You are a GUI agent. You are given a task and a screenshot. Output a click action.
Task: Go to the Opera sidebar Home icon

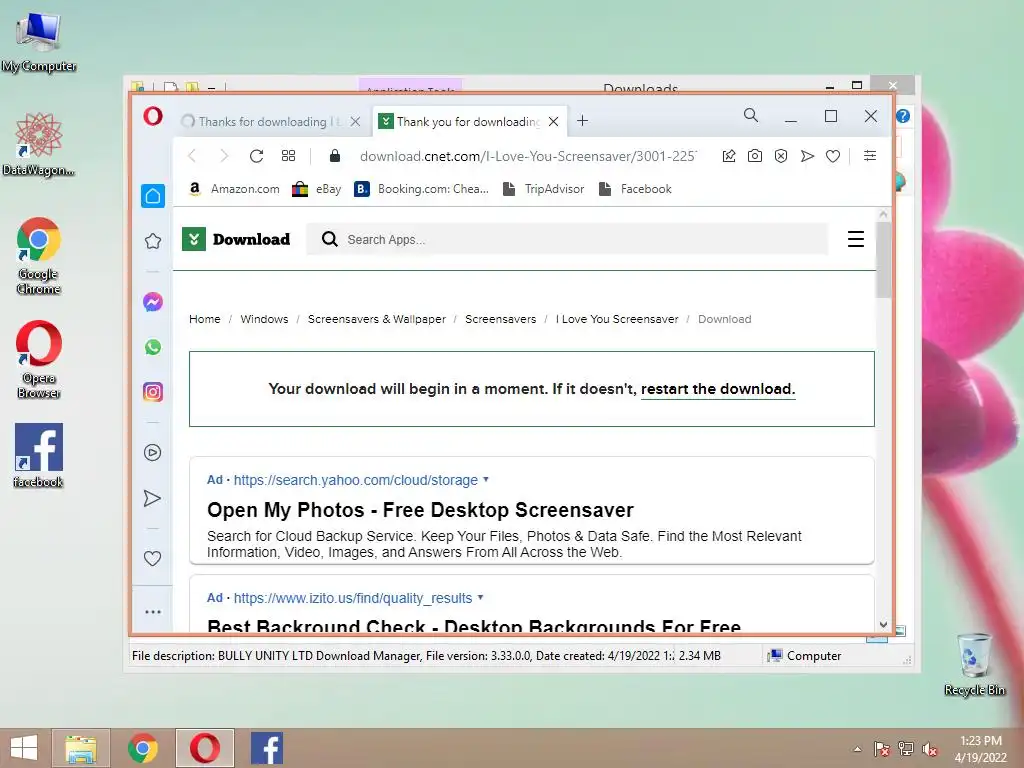(x=153, y=195)
